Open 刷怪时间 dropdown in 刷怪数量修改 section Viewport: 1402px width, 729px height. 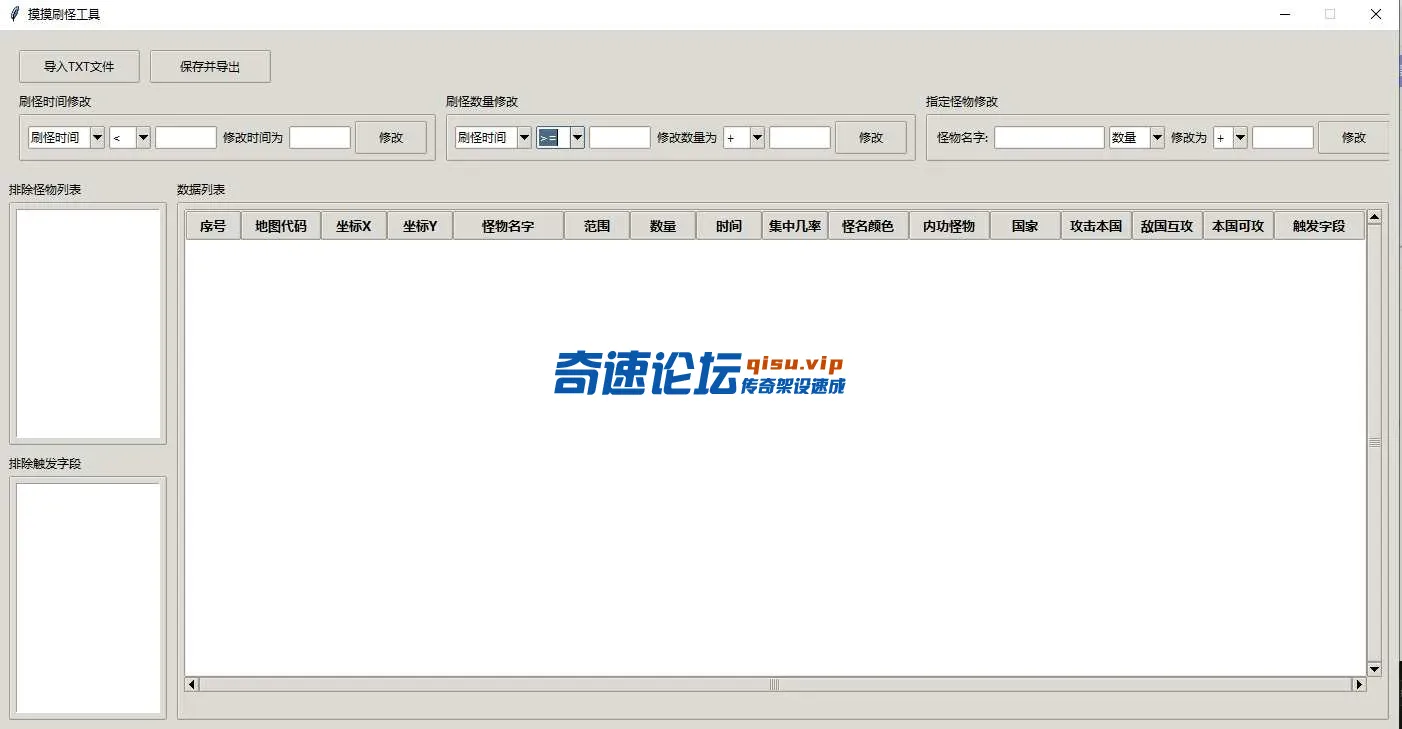(x=524, y=138)
